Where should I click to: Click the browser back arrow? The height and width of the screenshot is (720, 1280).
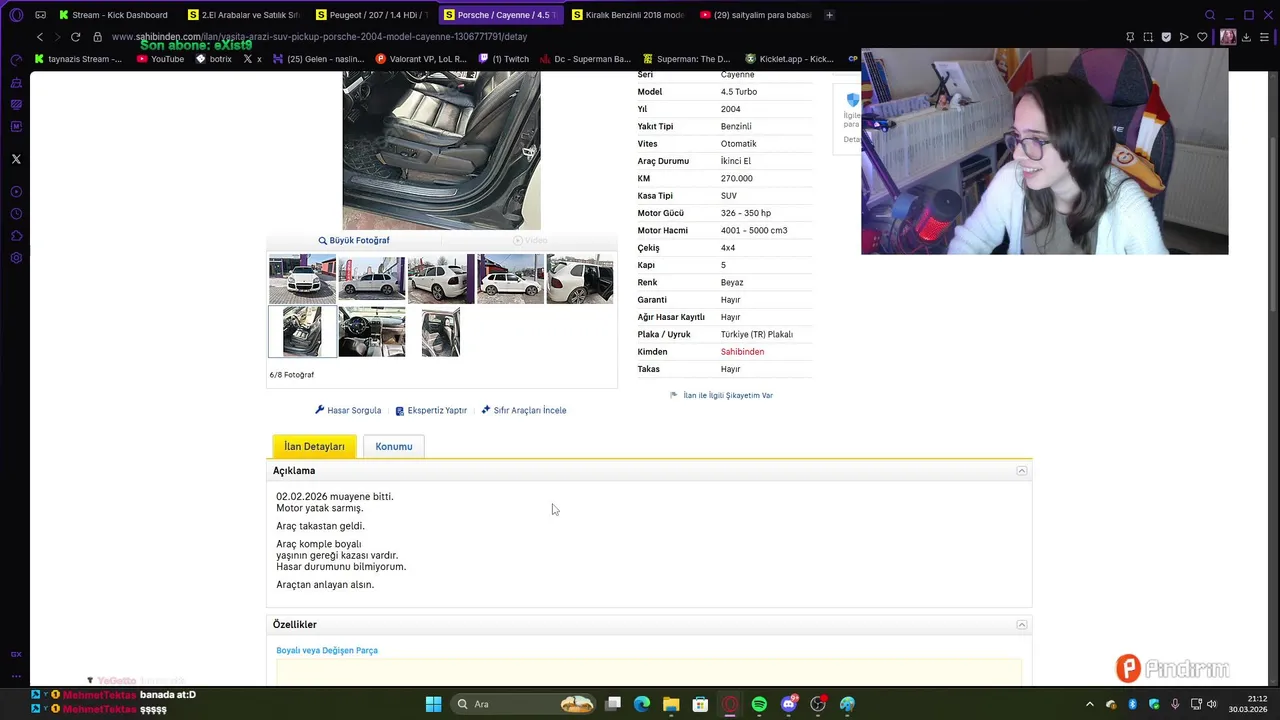[x=40, y=37]
